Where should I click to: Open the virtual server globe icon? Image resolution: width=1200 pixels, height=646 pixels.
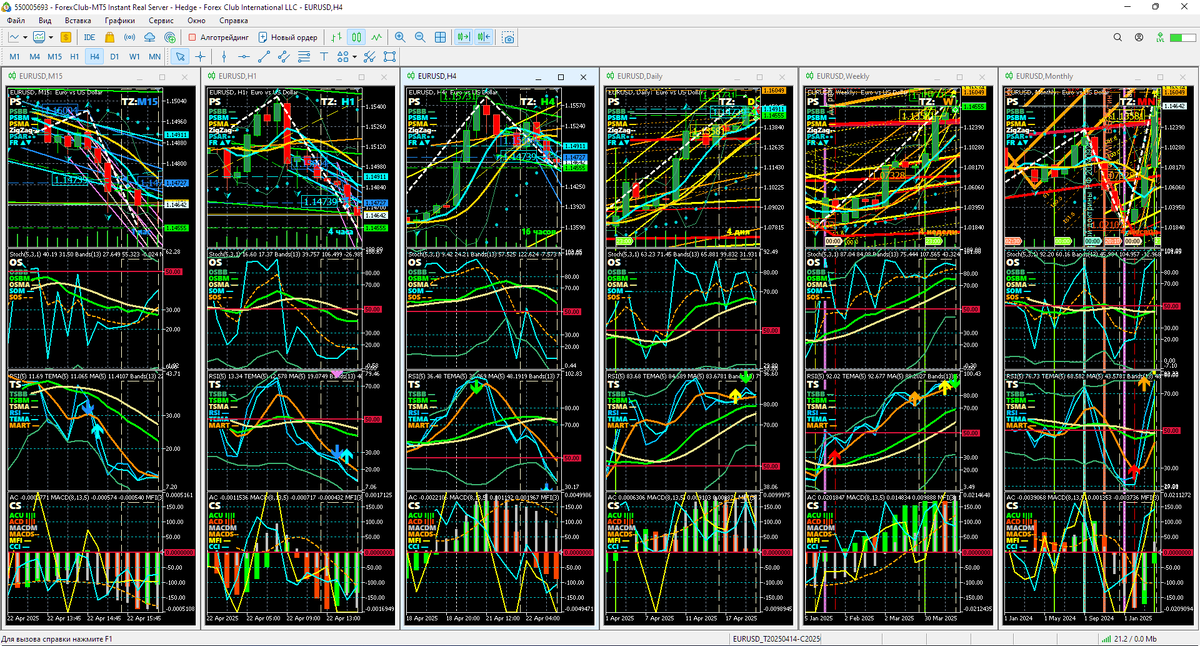tap(170, 37)
